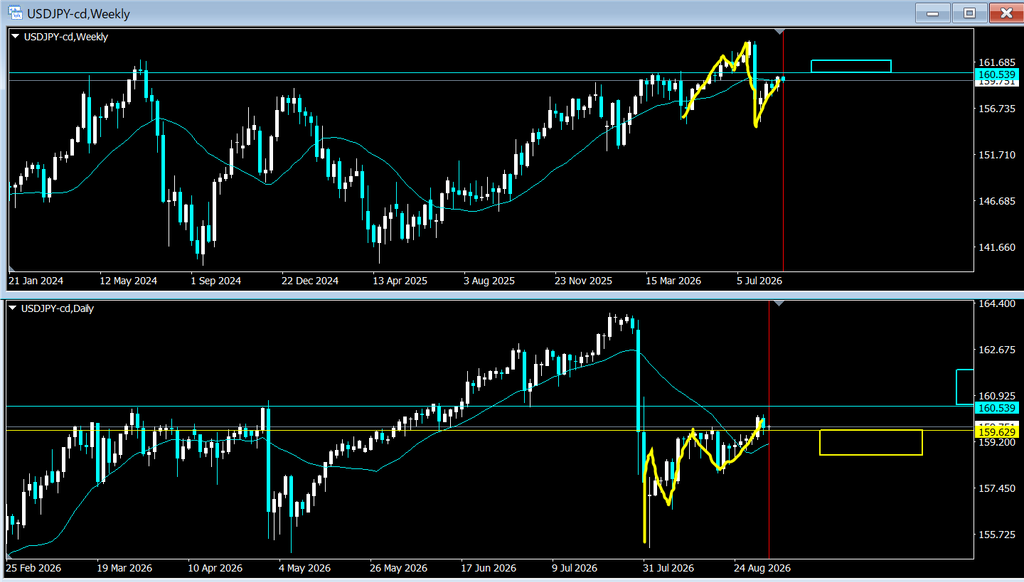Click the gray chart shift triangle on Weekly chart
The image size is (1024, 582).
coord(778,31)
